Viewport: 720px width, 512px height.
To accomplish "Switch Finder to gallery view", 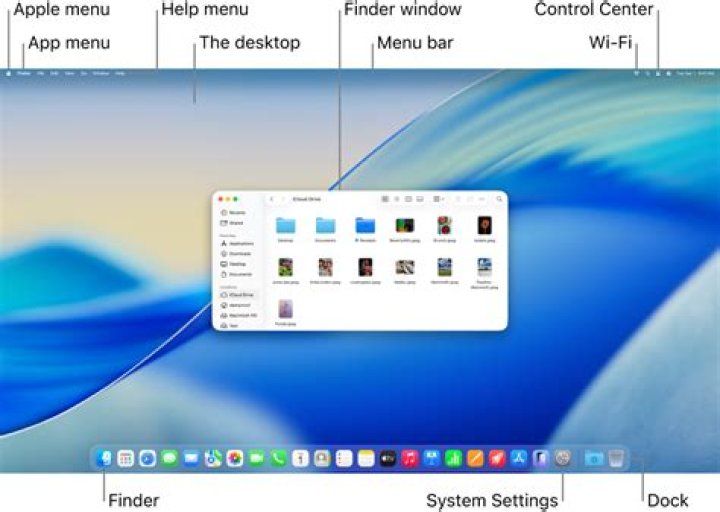I will coord(420,199).
